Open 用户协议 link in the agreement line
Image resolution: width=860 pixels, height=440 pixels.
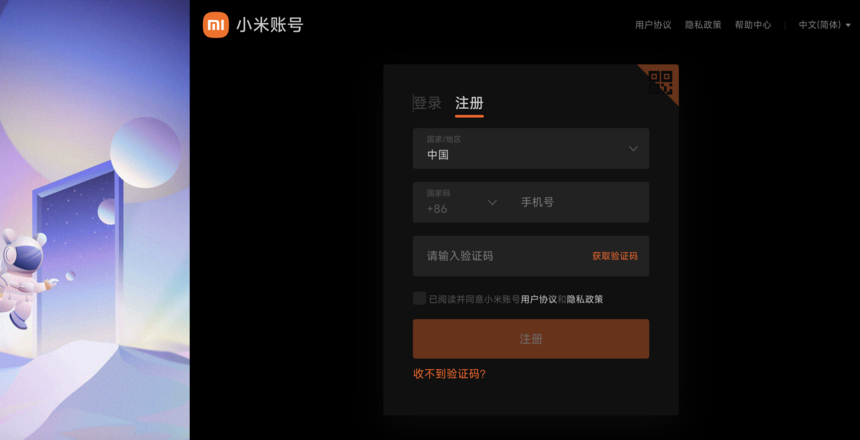[539, 300]
